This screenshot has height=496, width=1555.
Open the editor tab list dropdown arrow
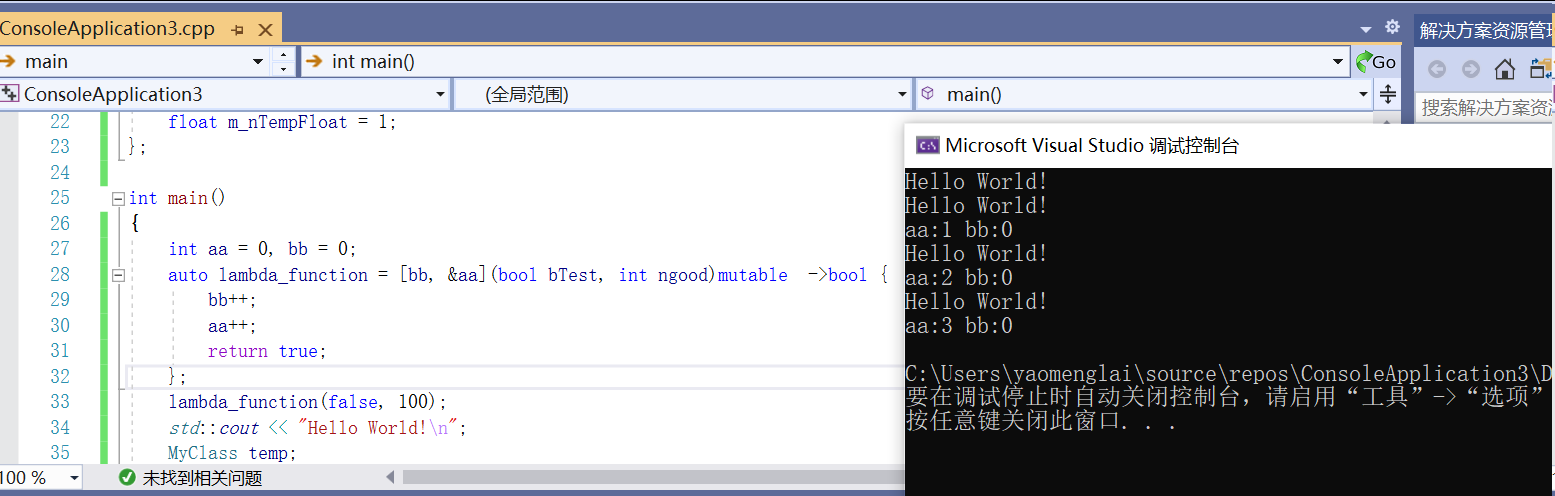[x=1366, y=29]
